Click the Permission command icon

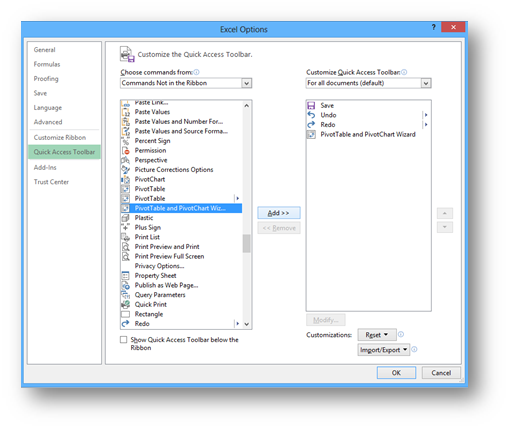pyautogui.click(x=126, y=151)
